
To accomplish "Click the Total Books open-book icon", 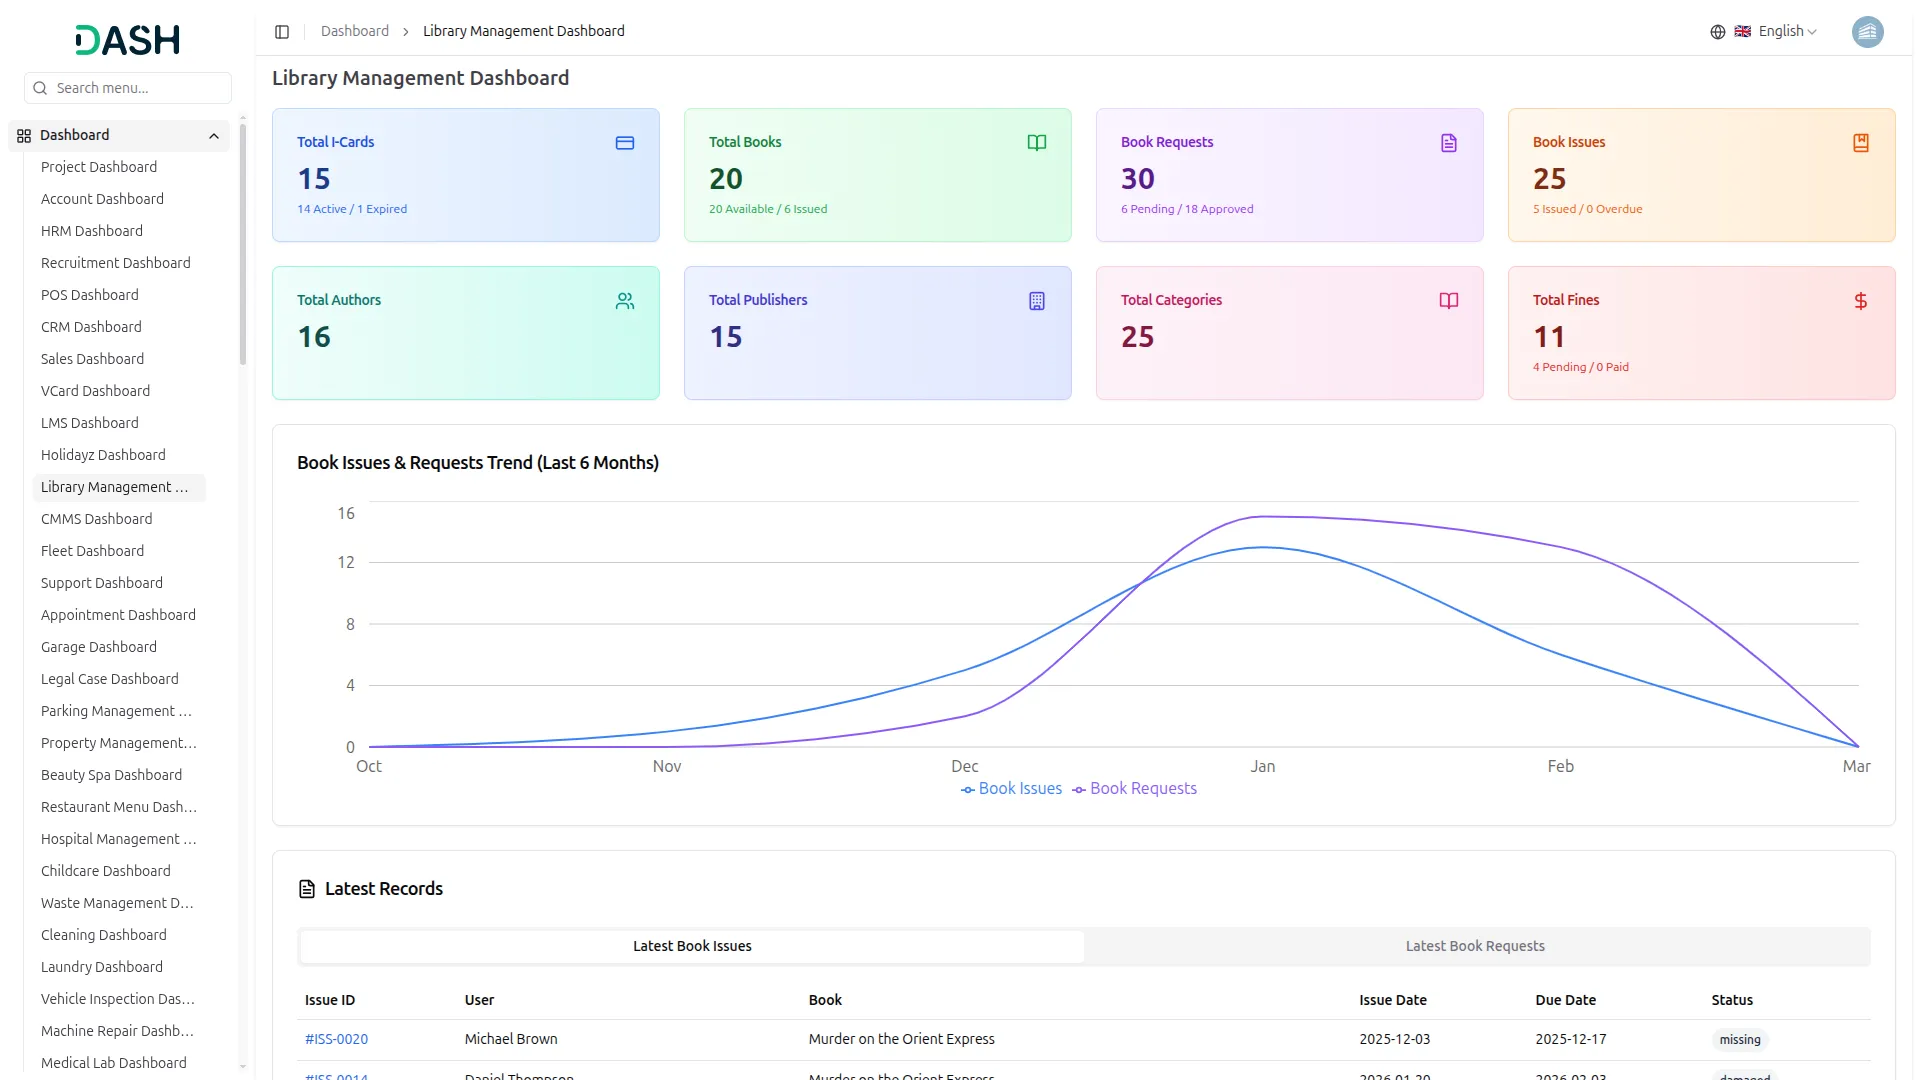I will [x=1037, y=143].
